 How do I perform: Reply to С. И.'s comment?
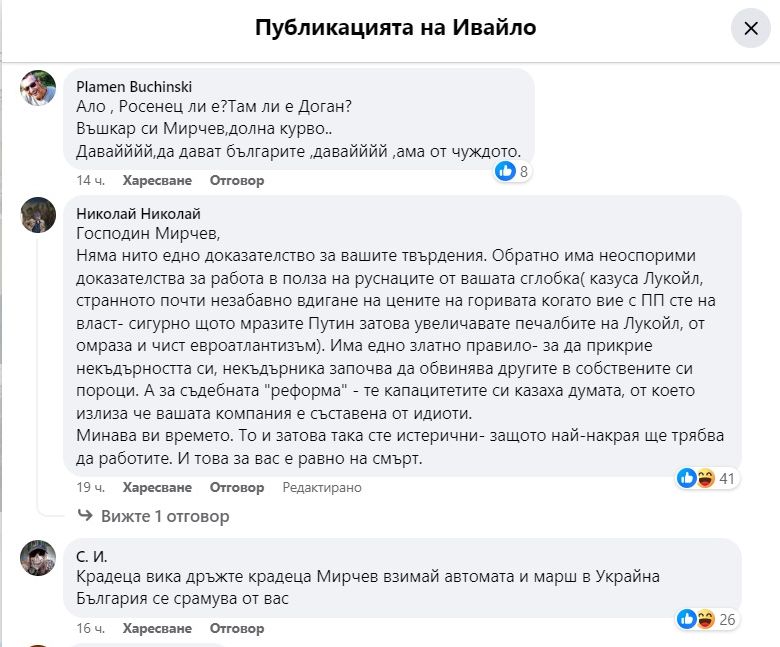[x=237, y=629]
